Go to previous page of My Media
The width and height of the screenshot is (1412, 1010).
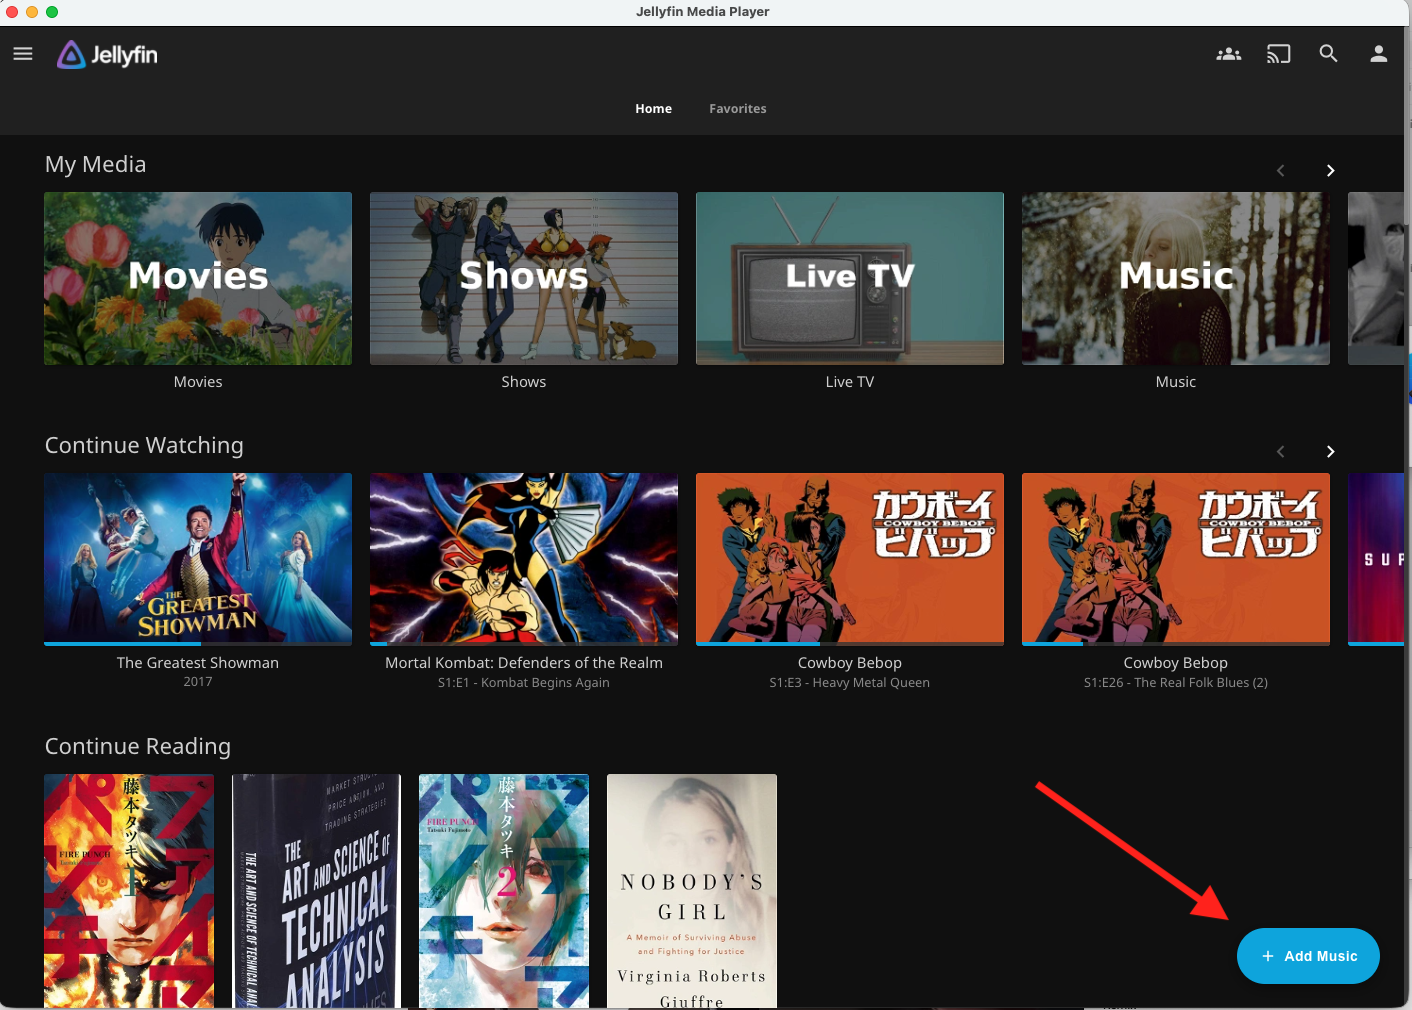point(1280,171)
